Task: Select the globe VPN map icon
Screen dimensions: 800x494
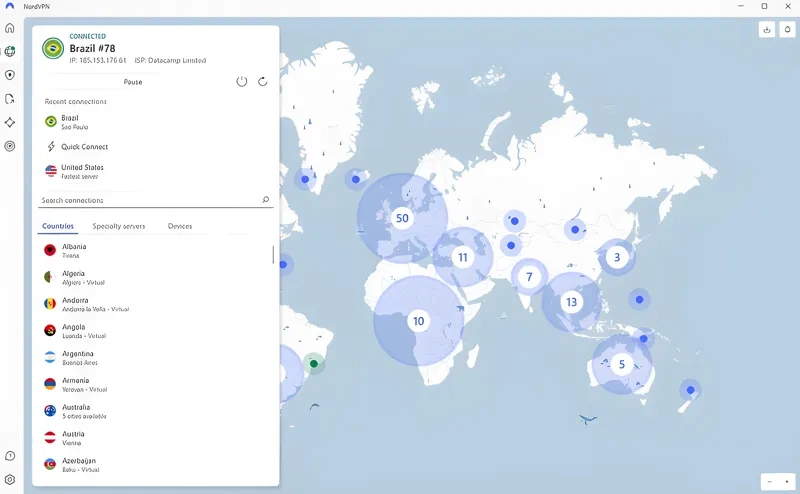Action: point(10,51)
